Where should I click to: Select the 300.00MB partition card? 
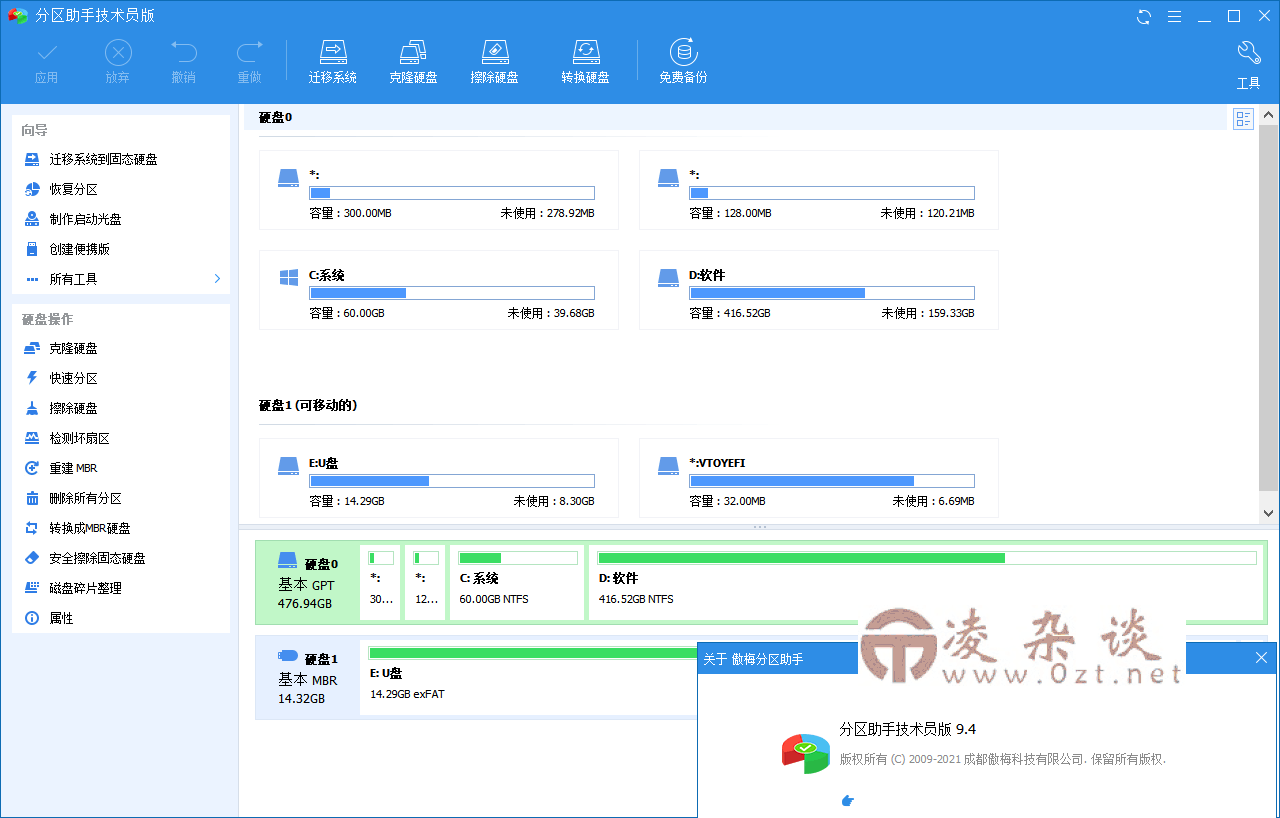click(438, 190)
